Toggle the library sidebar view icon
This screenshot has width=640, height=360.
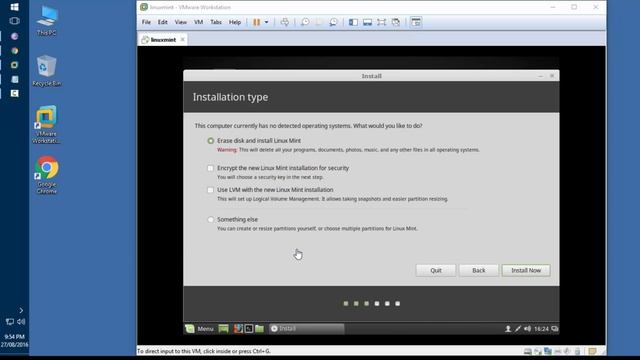click(x=353, y=22)
